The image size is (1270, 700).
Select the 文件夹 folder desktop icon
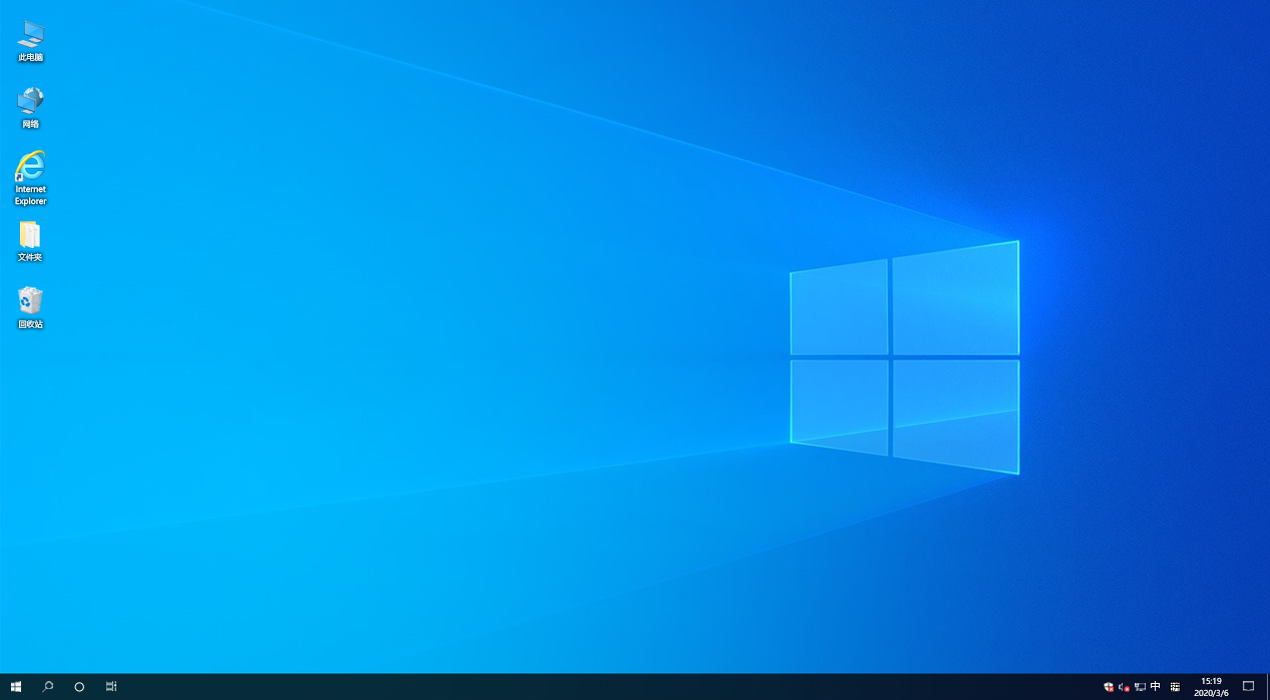point(30,241)
